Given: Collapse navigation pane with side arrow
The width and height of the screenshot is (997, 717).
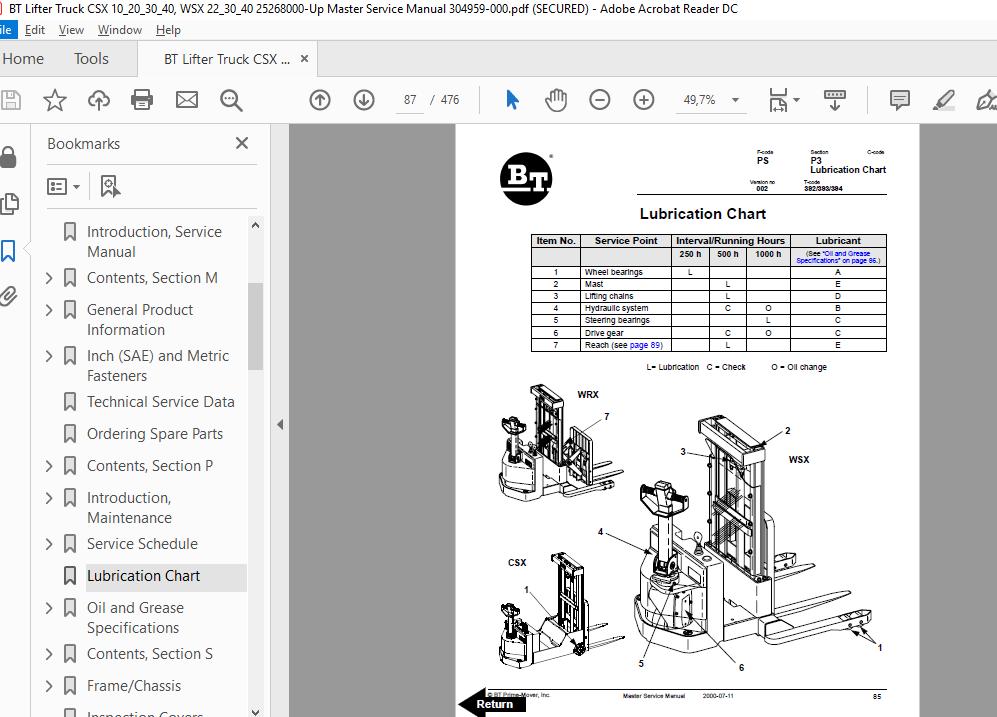Looking at the screenshot, I should pyautogui.click(x=280, y=425).
